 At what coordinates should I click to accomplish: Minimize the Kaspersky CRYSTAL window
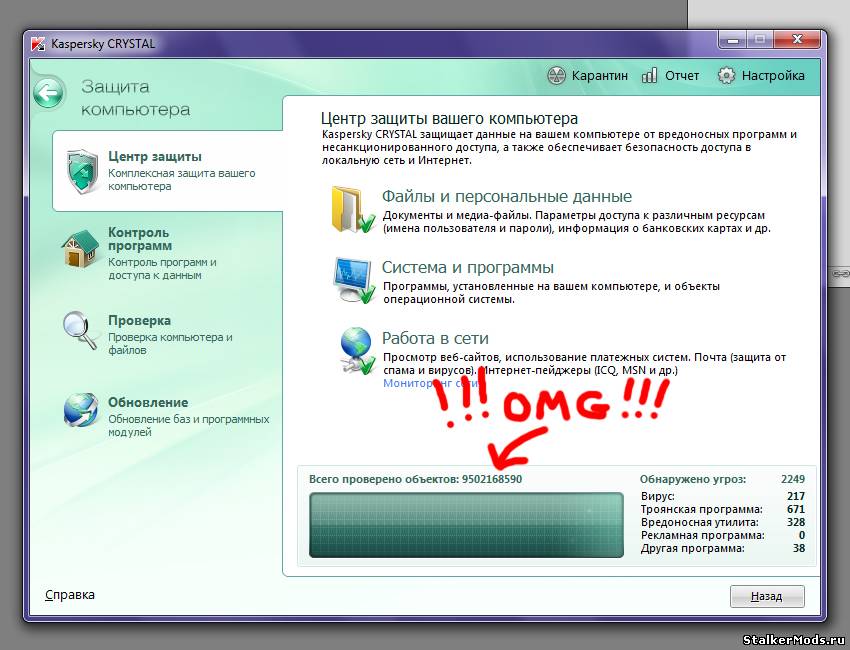tap(732, 40)
